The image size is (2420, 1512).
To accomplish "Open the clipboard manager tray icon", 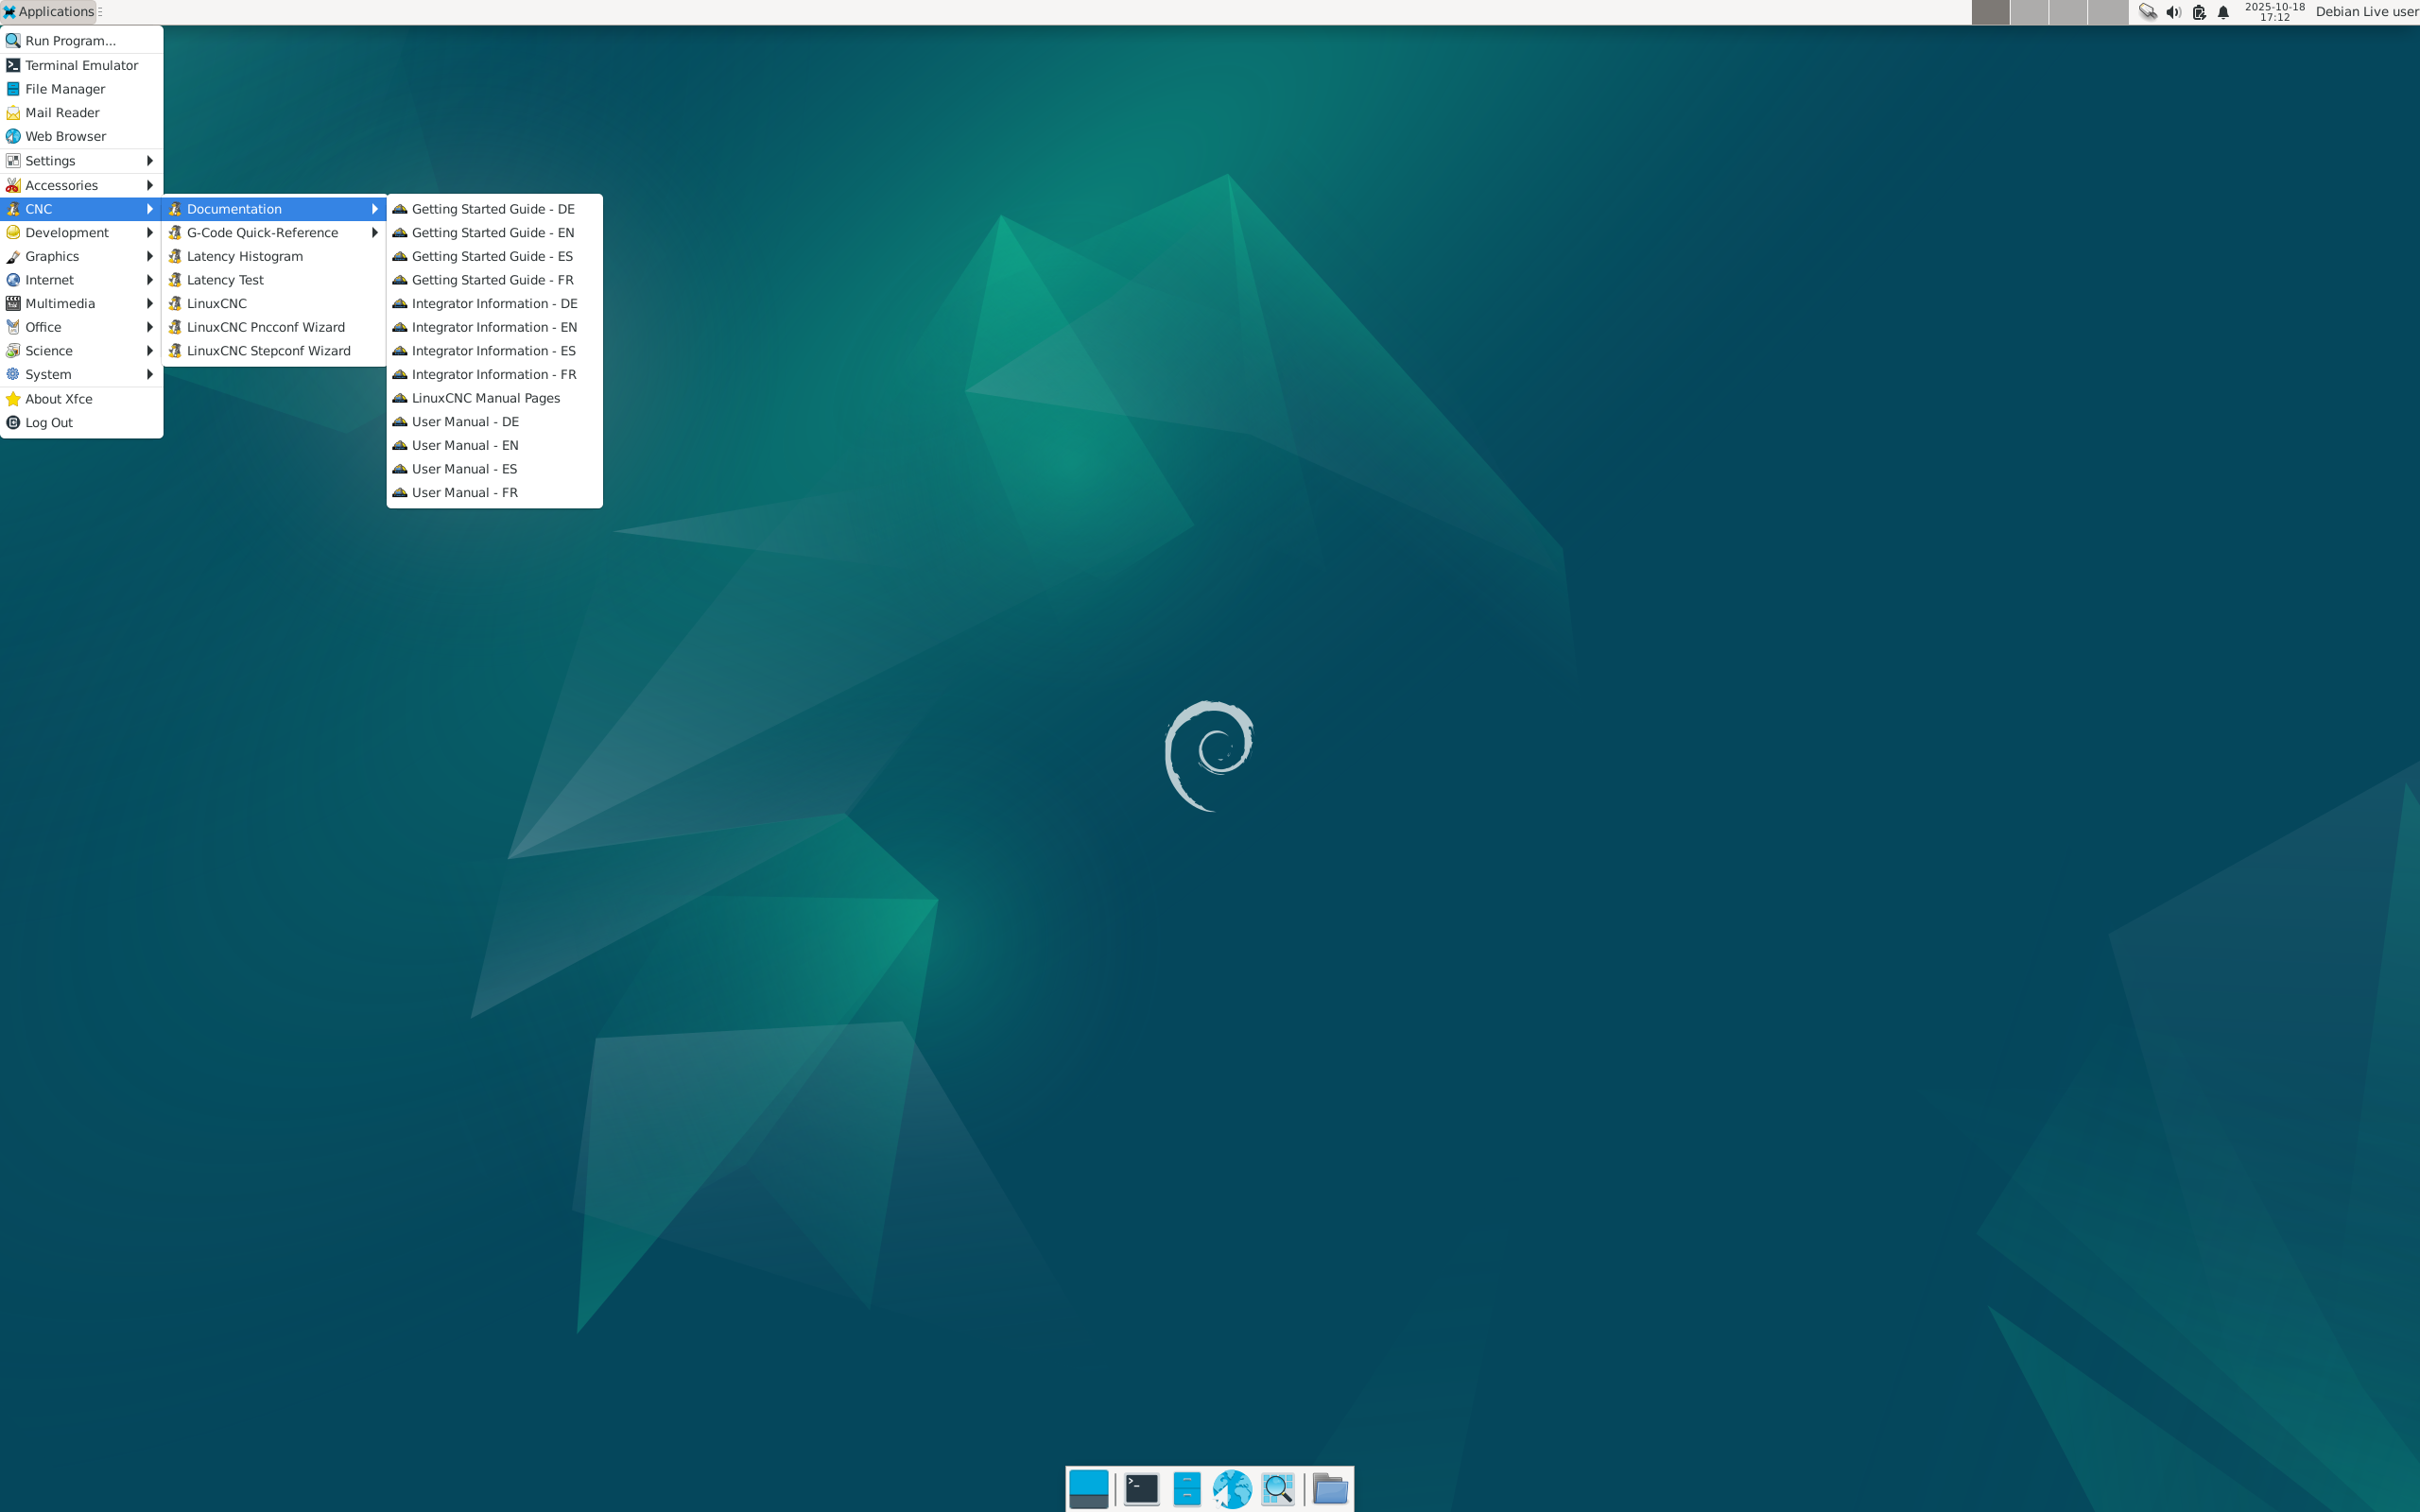I will click(2198, 12).
